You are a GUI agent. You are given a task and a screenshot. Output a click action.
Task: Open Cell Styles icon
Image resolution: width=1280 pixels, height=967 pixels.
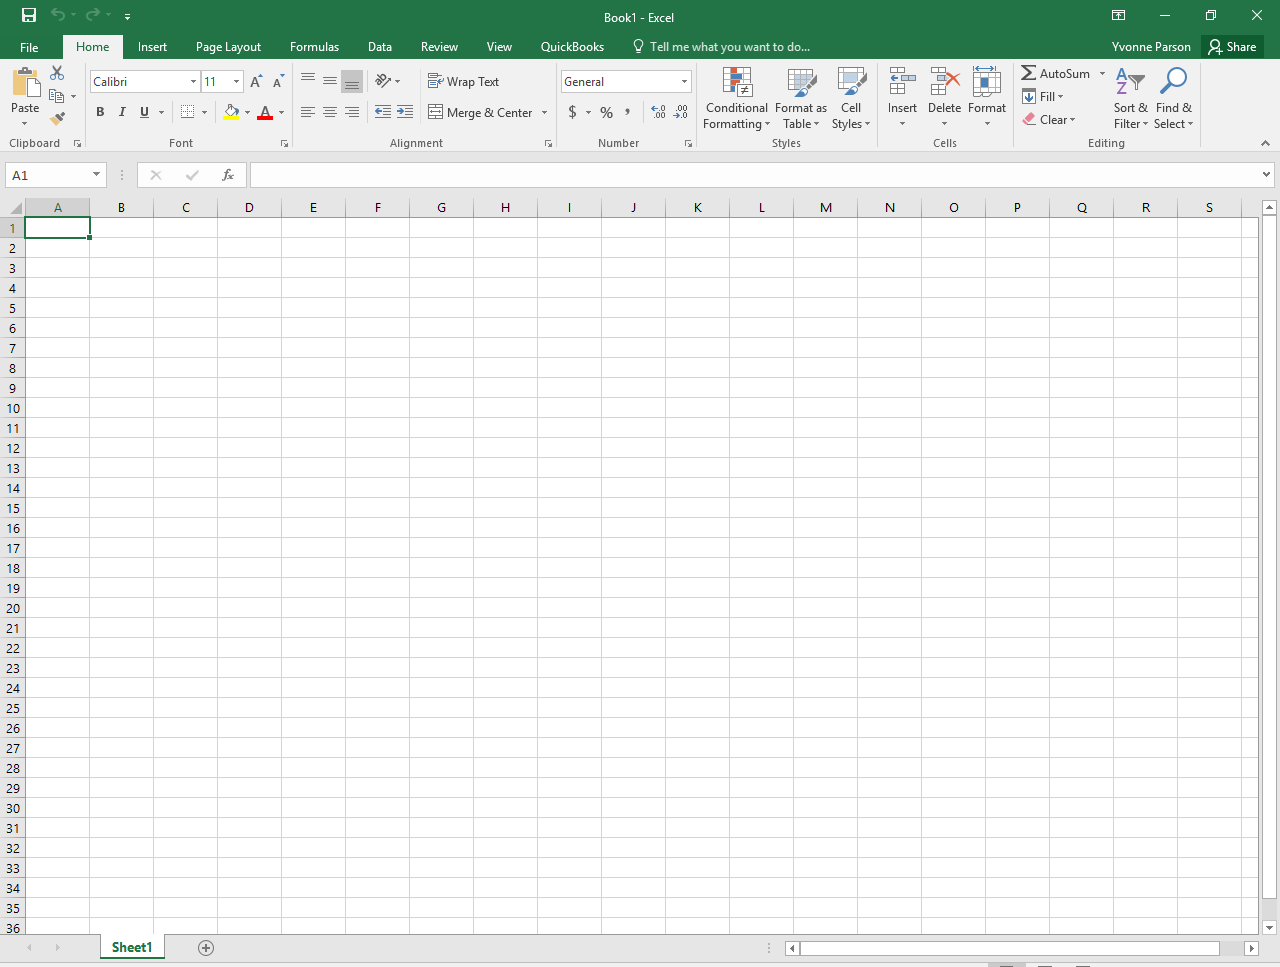pos(851,83)
